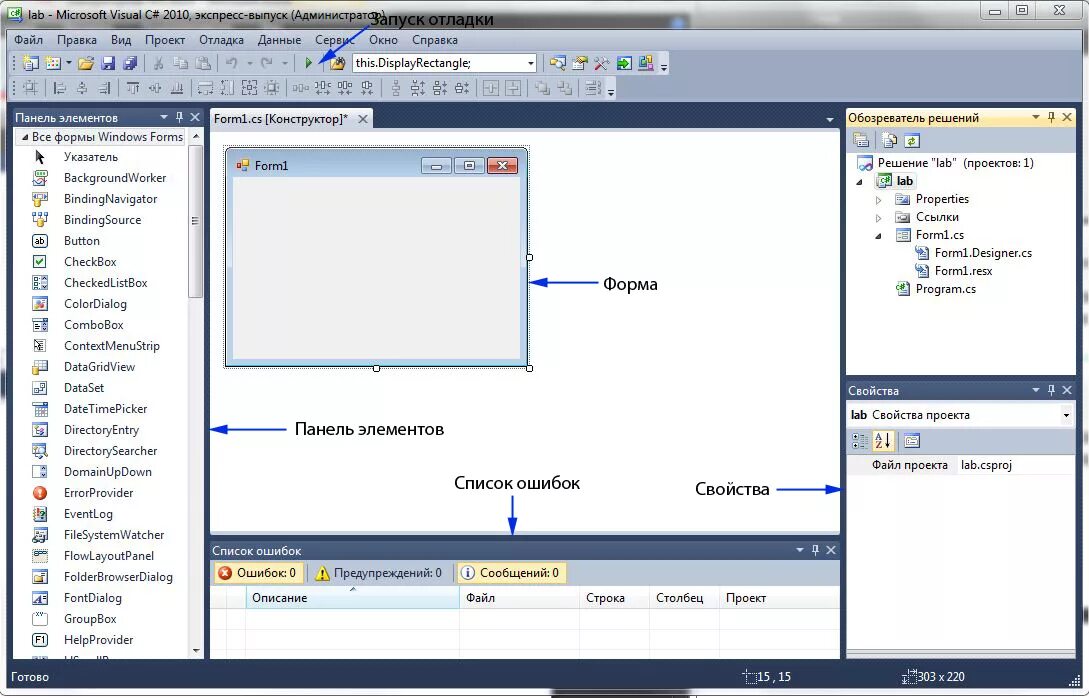Screen dimensions: 1089x698
Task: Open the Справка menu
Action: tap(435, 40)
